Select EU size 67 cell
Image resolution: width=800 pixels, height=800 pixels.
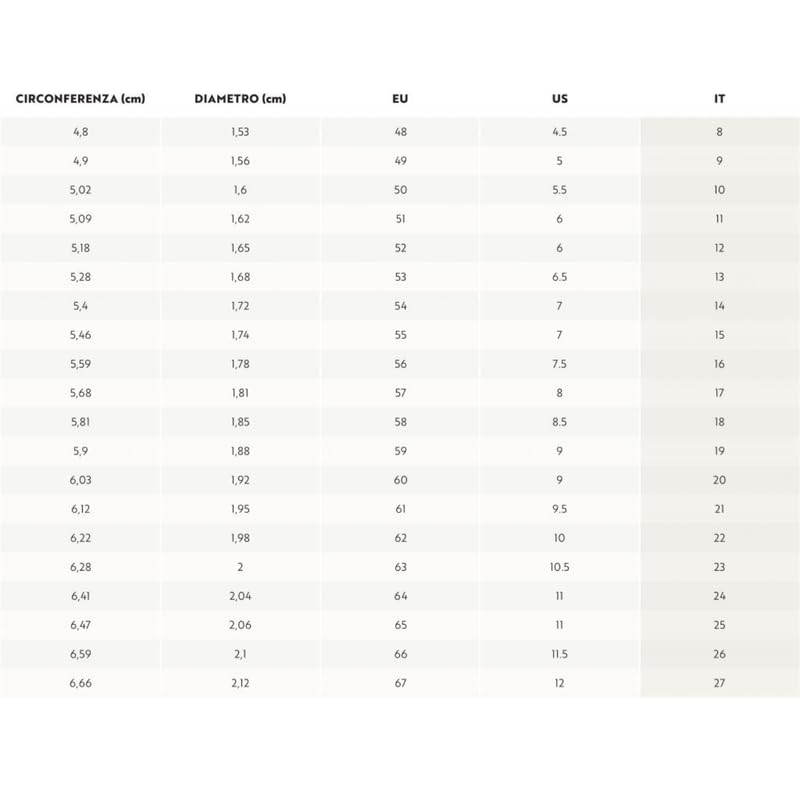pyautogui.click(x=401, y=683)
